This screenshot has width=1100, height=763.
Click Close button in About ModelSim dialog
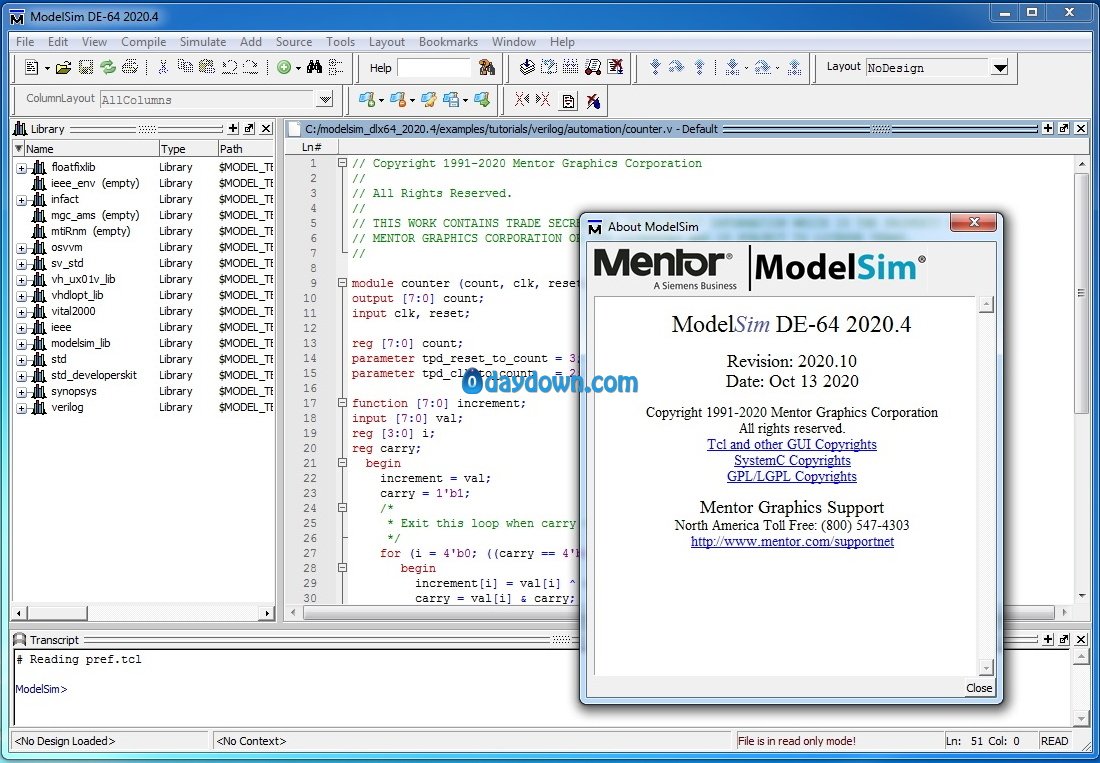pos(979,688)
